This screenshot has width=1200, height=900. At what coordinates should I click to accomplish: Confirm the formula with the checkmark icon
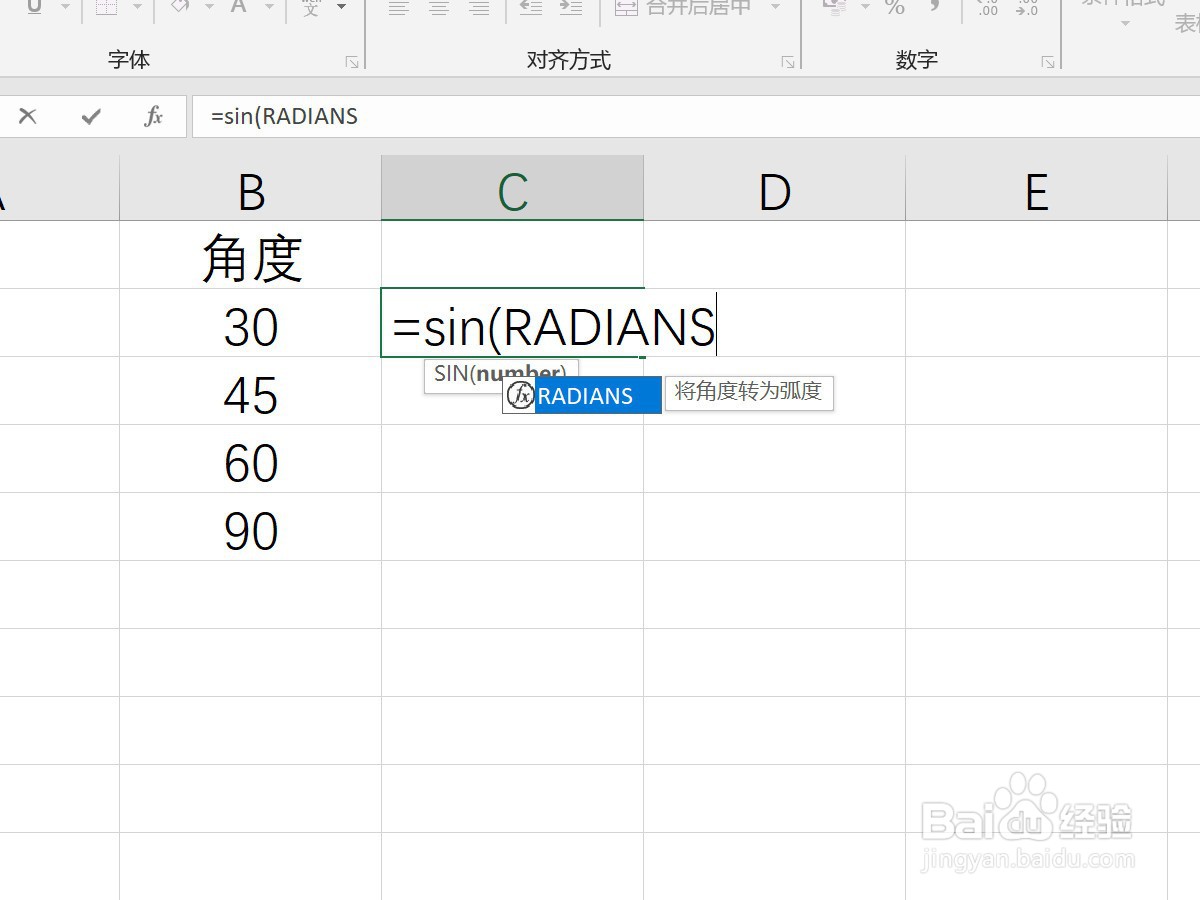[x=91, y=116]
